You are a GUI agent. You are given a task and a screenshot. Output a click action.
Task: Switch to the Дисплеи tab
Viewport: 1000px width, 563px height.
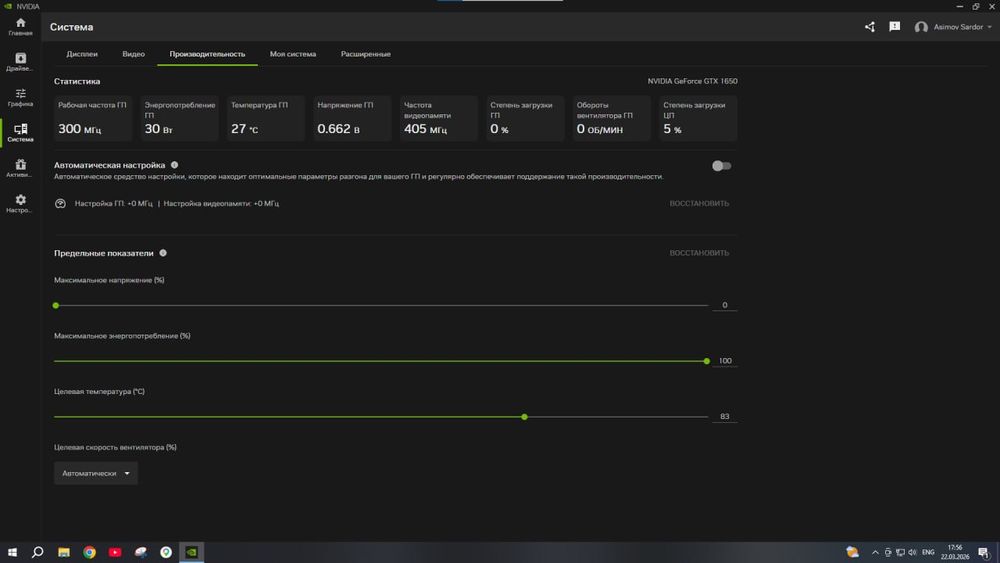(82, 54)
